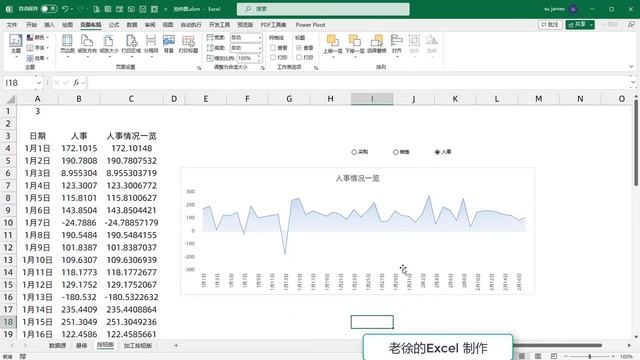Open theme Effects (效果) menu
This screenshot has height=360, width=640.
[x=38, y=58]
